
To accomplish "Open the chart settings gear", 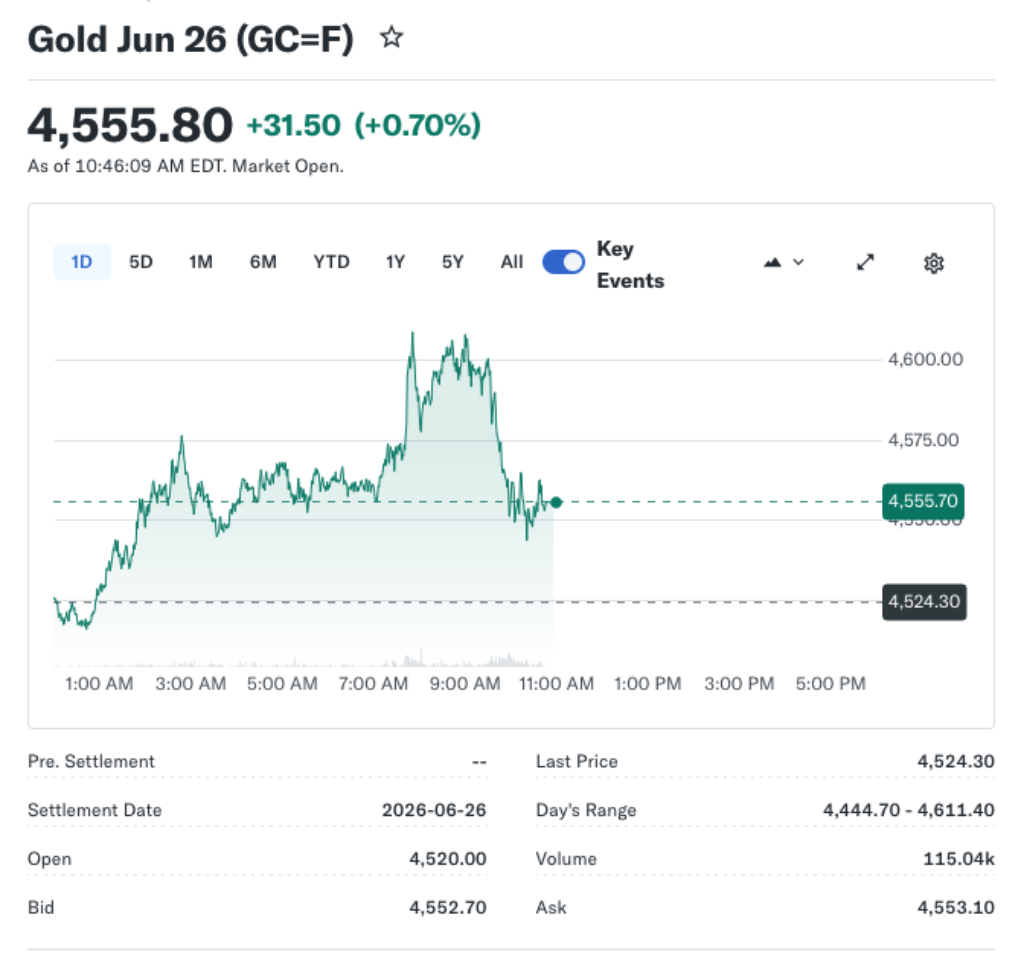I will pos(934,262).
